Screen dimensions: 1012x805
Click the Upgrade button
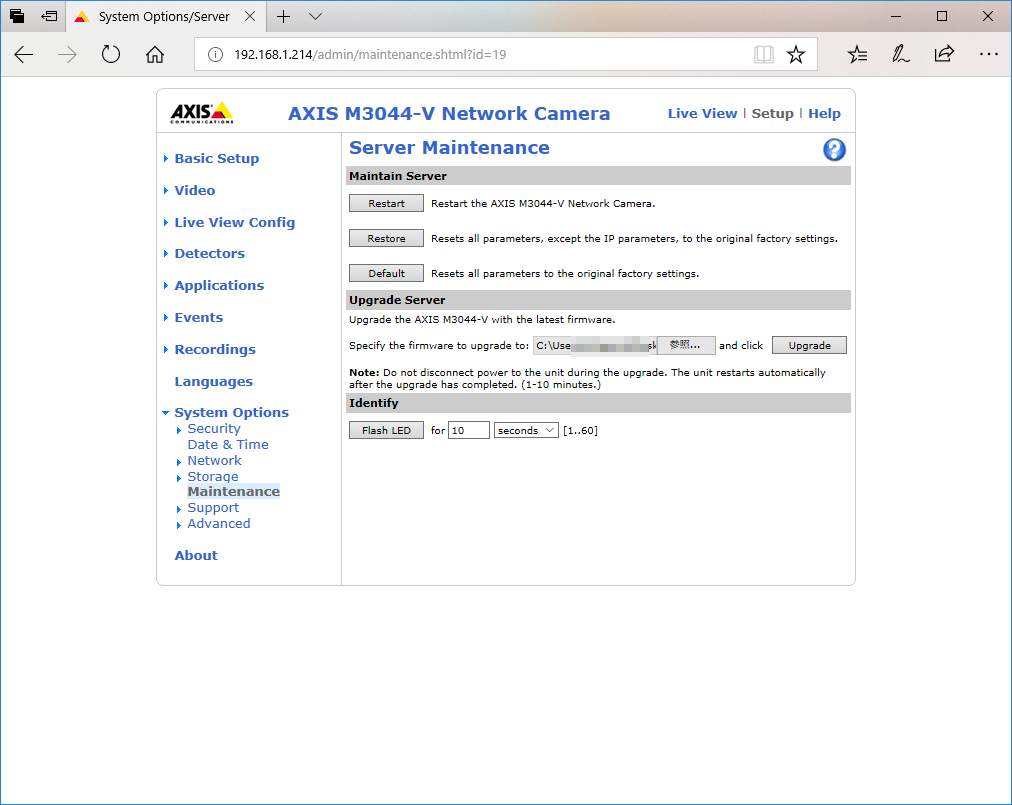click(x=809, y=345)
